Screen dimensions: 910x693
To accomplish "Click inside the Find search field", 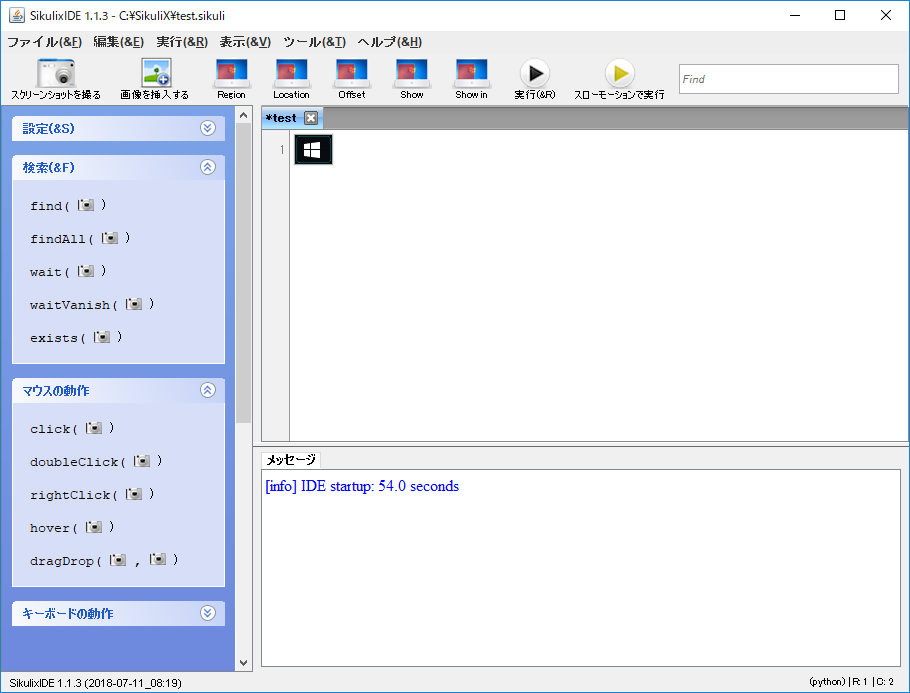I will point(788,78).
